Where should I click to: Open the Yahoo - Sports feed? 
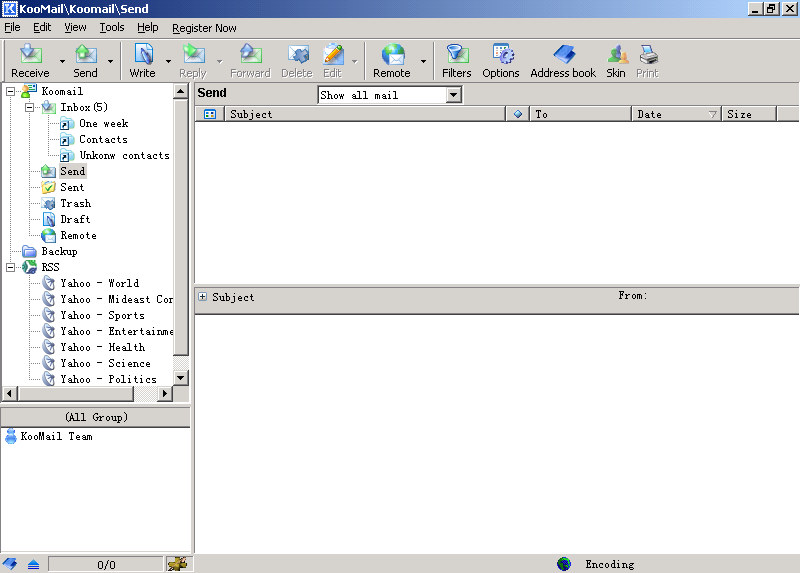pyautogui.click(x=102, y=315)
